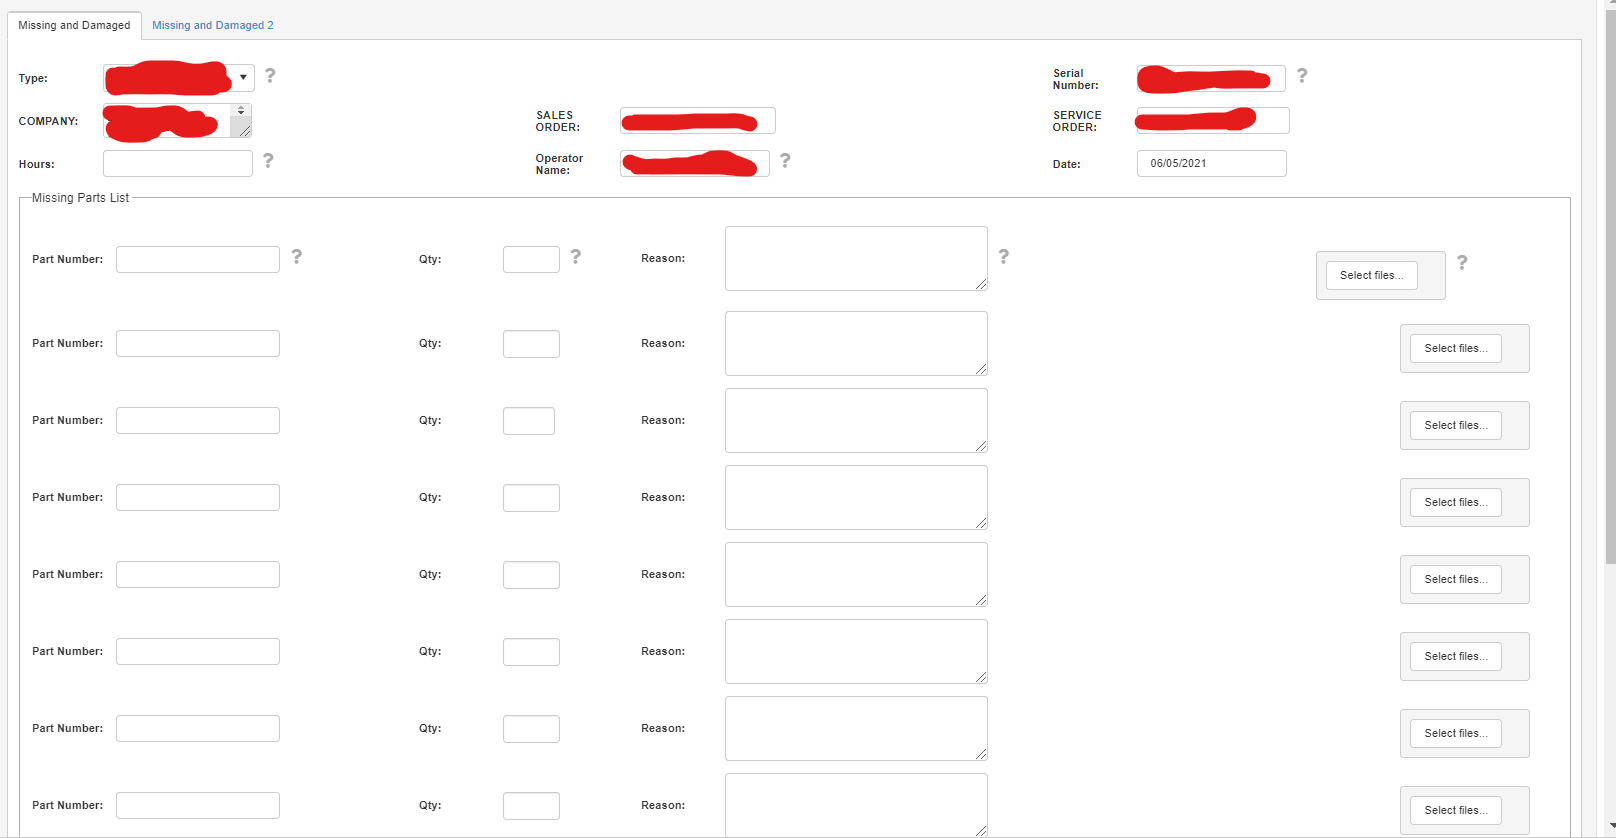Show help for the first Qty field
Screen dimensions: 1616x838
tap(576, 257)
